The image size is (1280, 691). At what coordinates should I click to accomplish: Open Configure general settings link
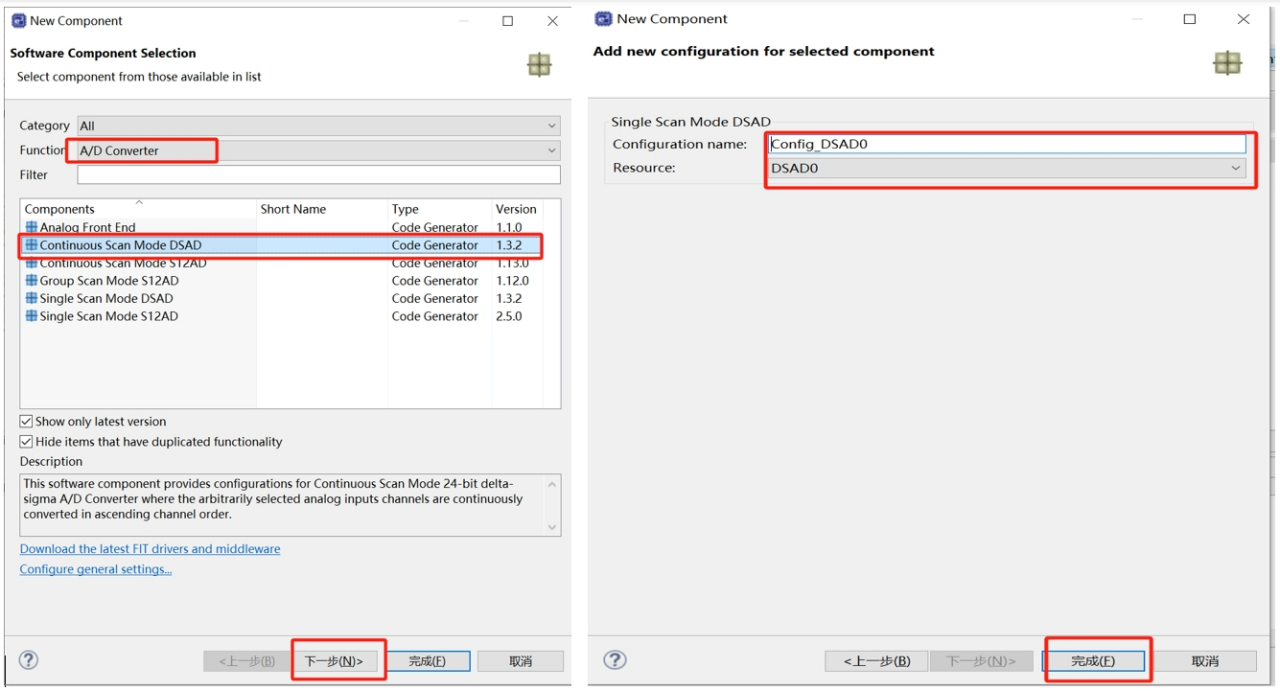tap(96, 569)
